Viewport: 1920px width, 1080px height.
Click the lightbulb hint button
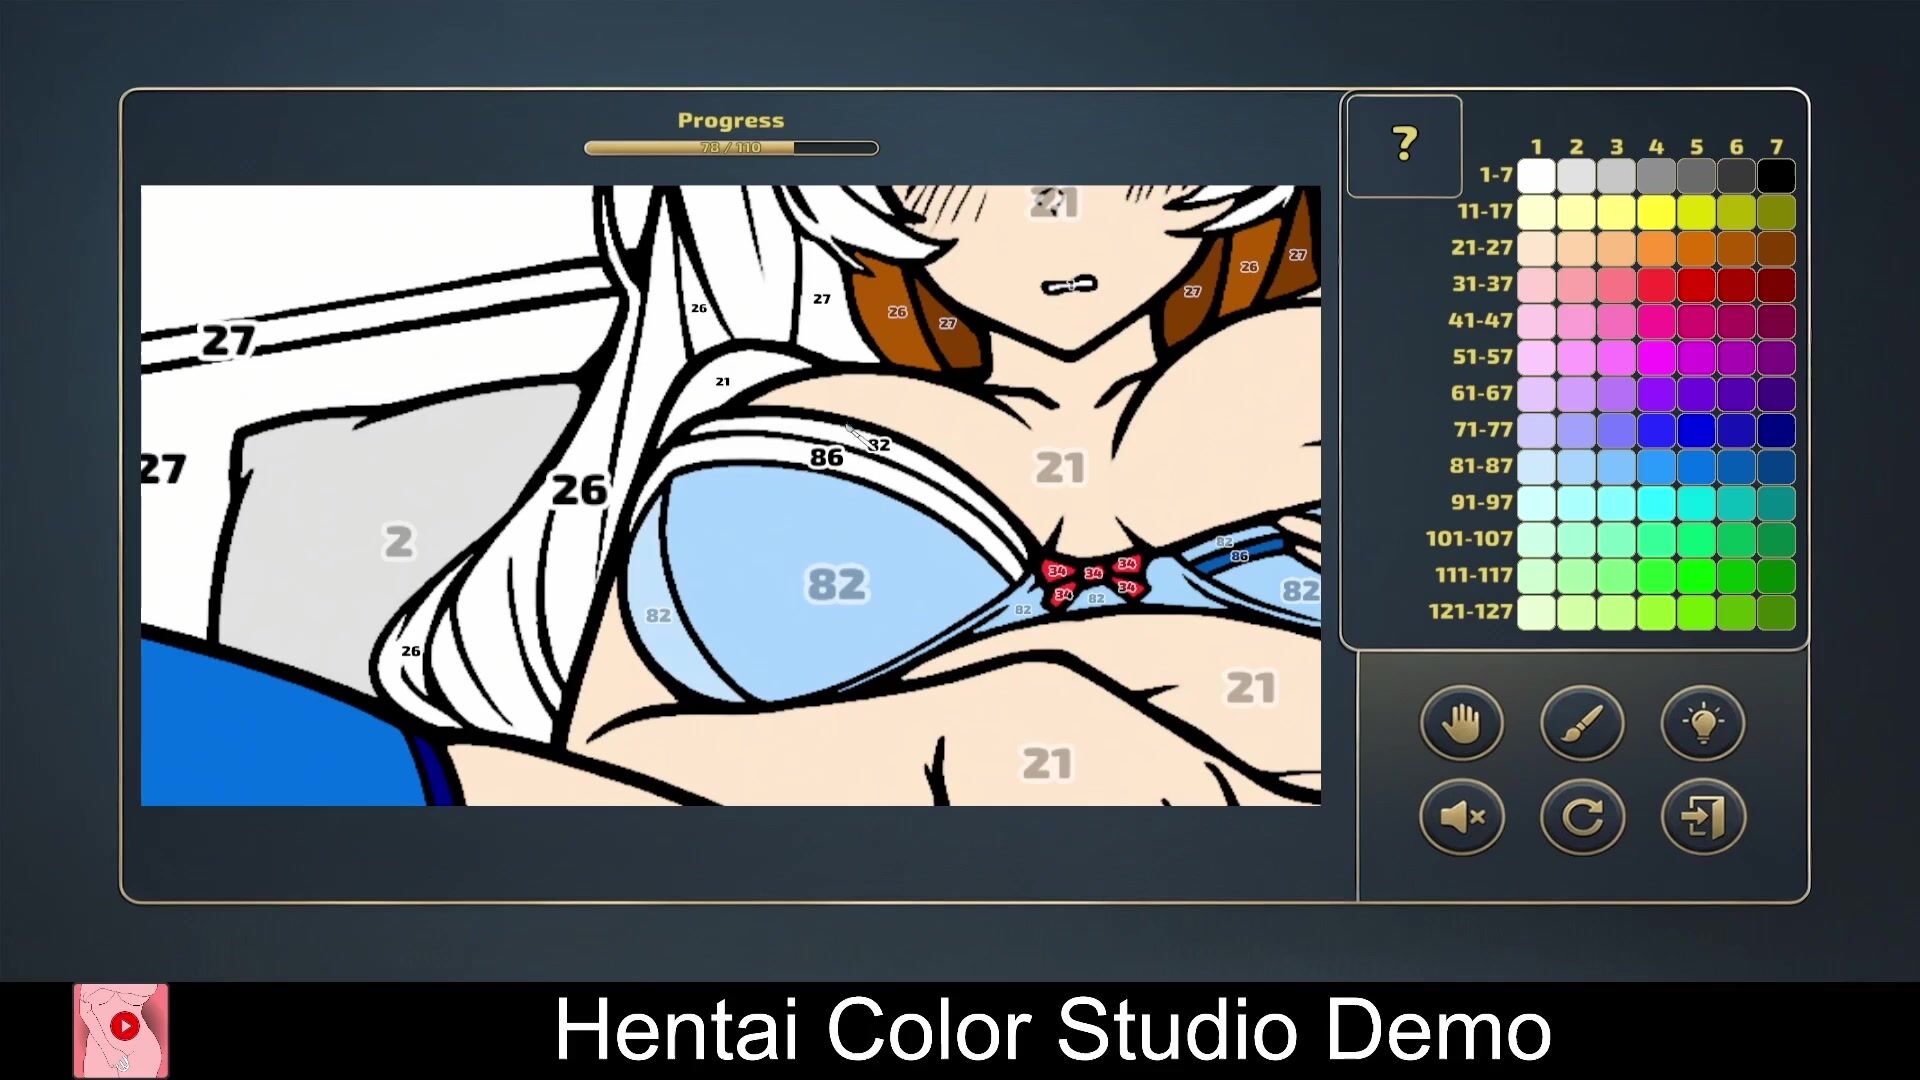[x=1703, y=723]
